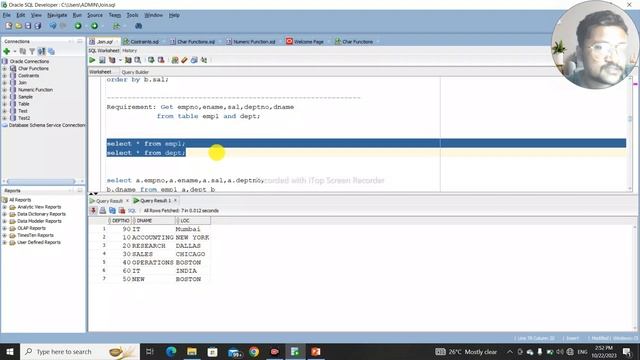Viewport: 640px width, 360px height.
Task: Click the Undo icon in main toolbar
Action: click(x=53, y=26)
